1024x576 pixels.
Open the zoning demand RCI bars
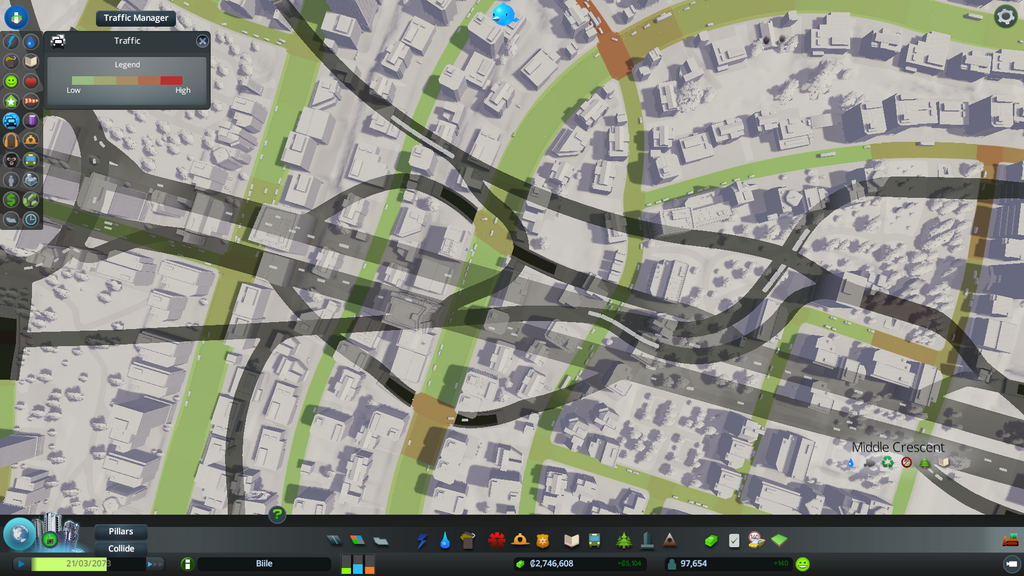click(358, 564)
